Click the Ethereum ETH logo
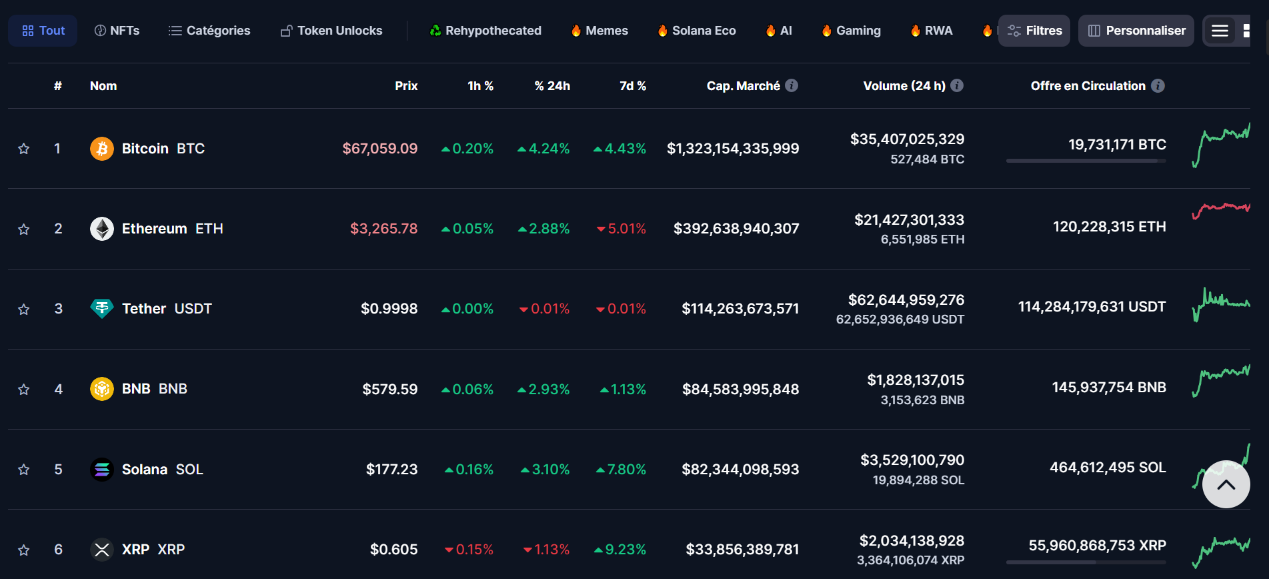 point(101,228)
